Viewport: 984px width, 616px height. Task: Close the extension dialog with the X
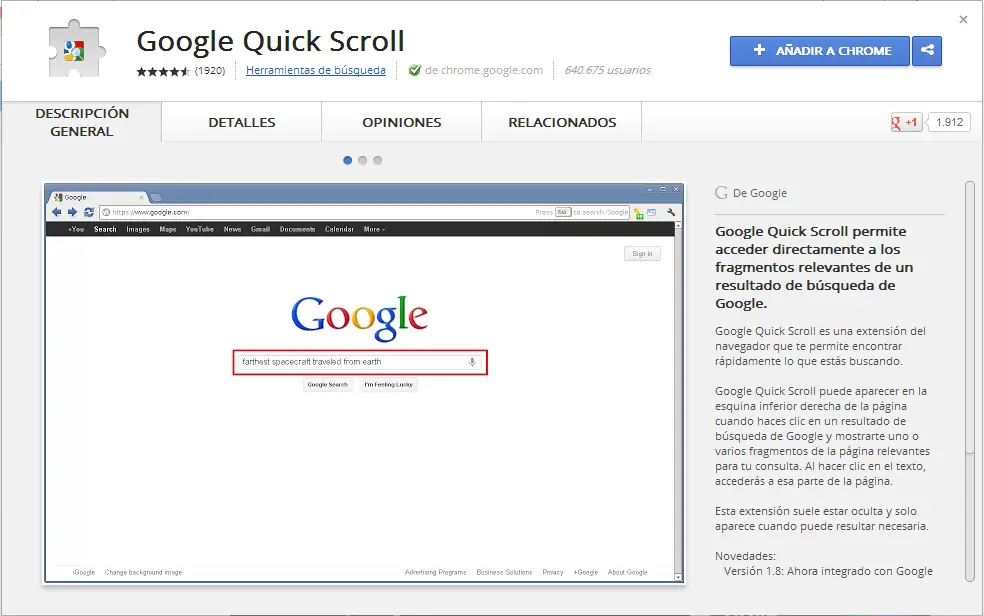963,20
